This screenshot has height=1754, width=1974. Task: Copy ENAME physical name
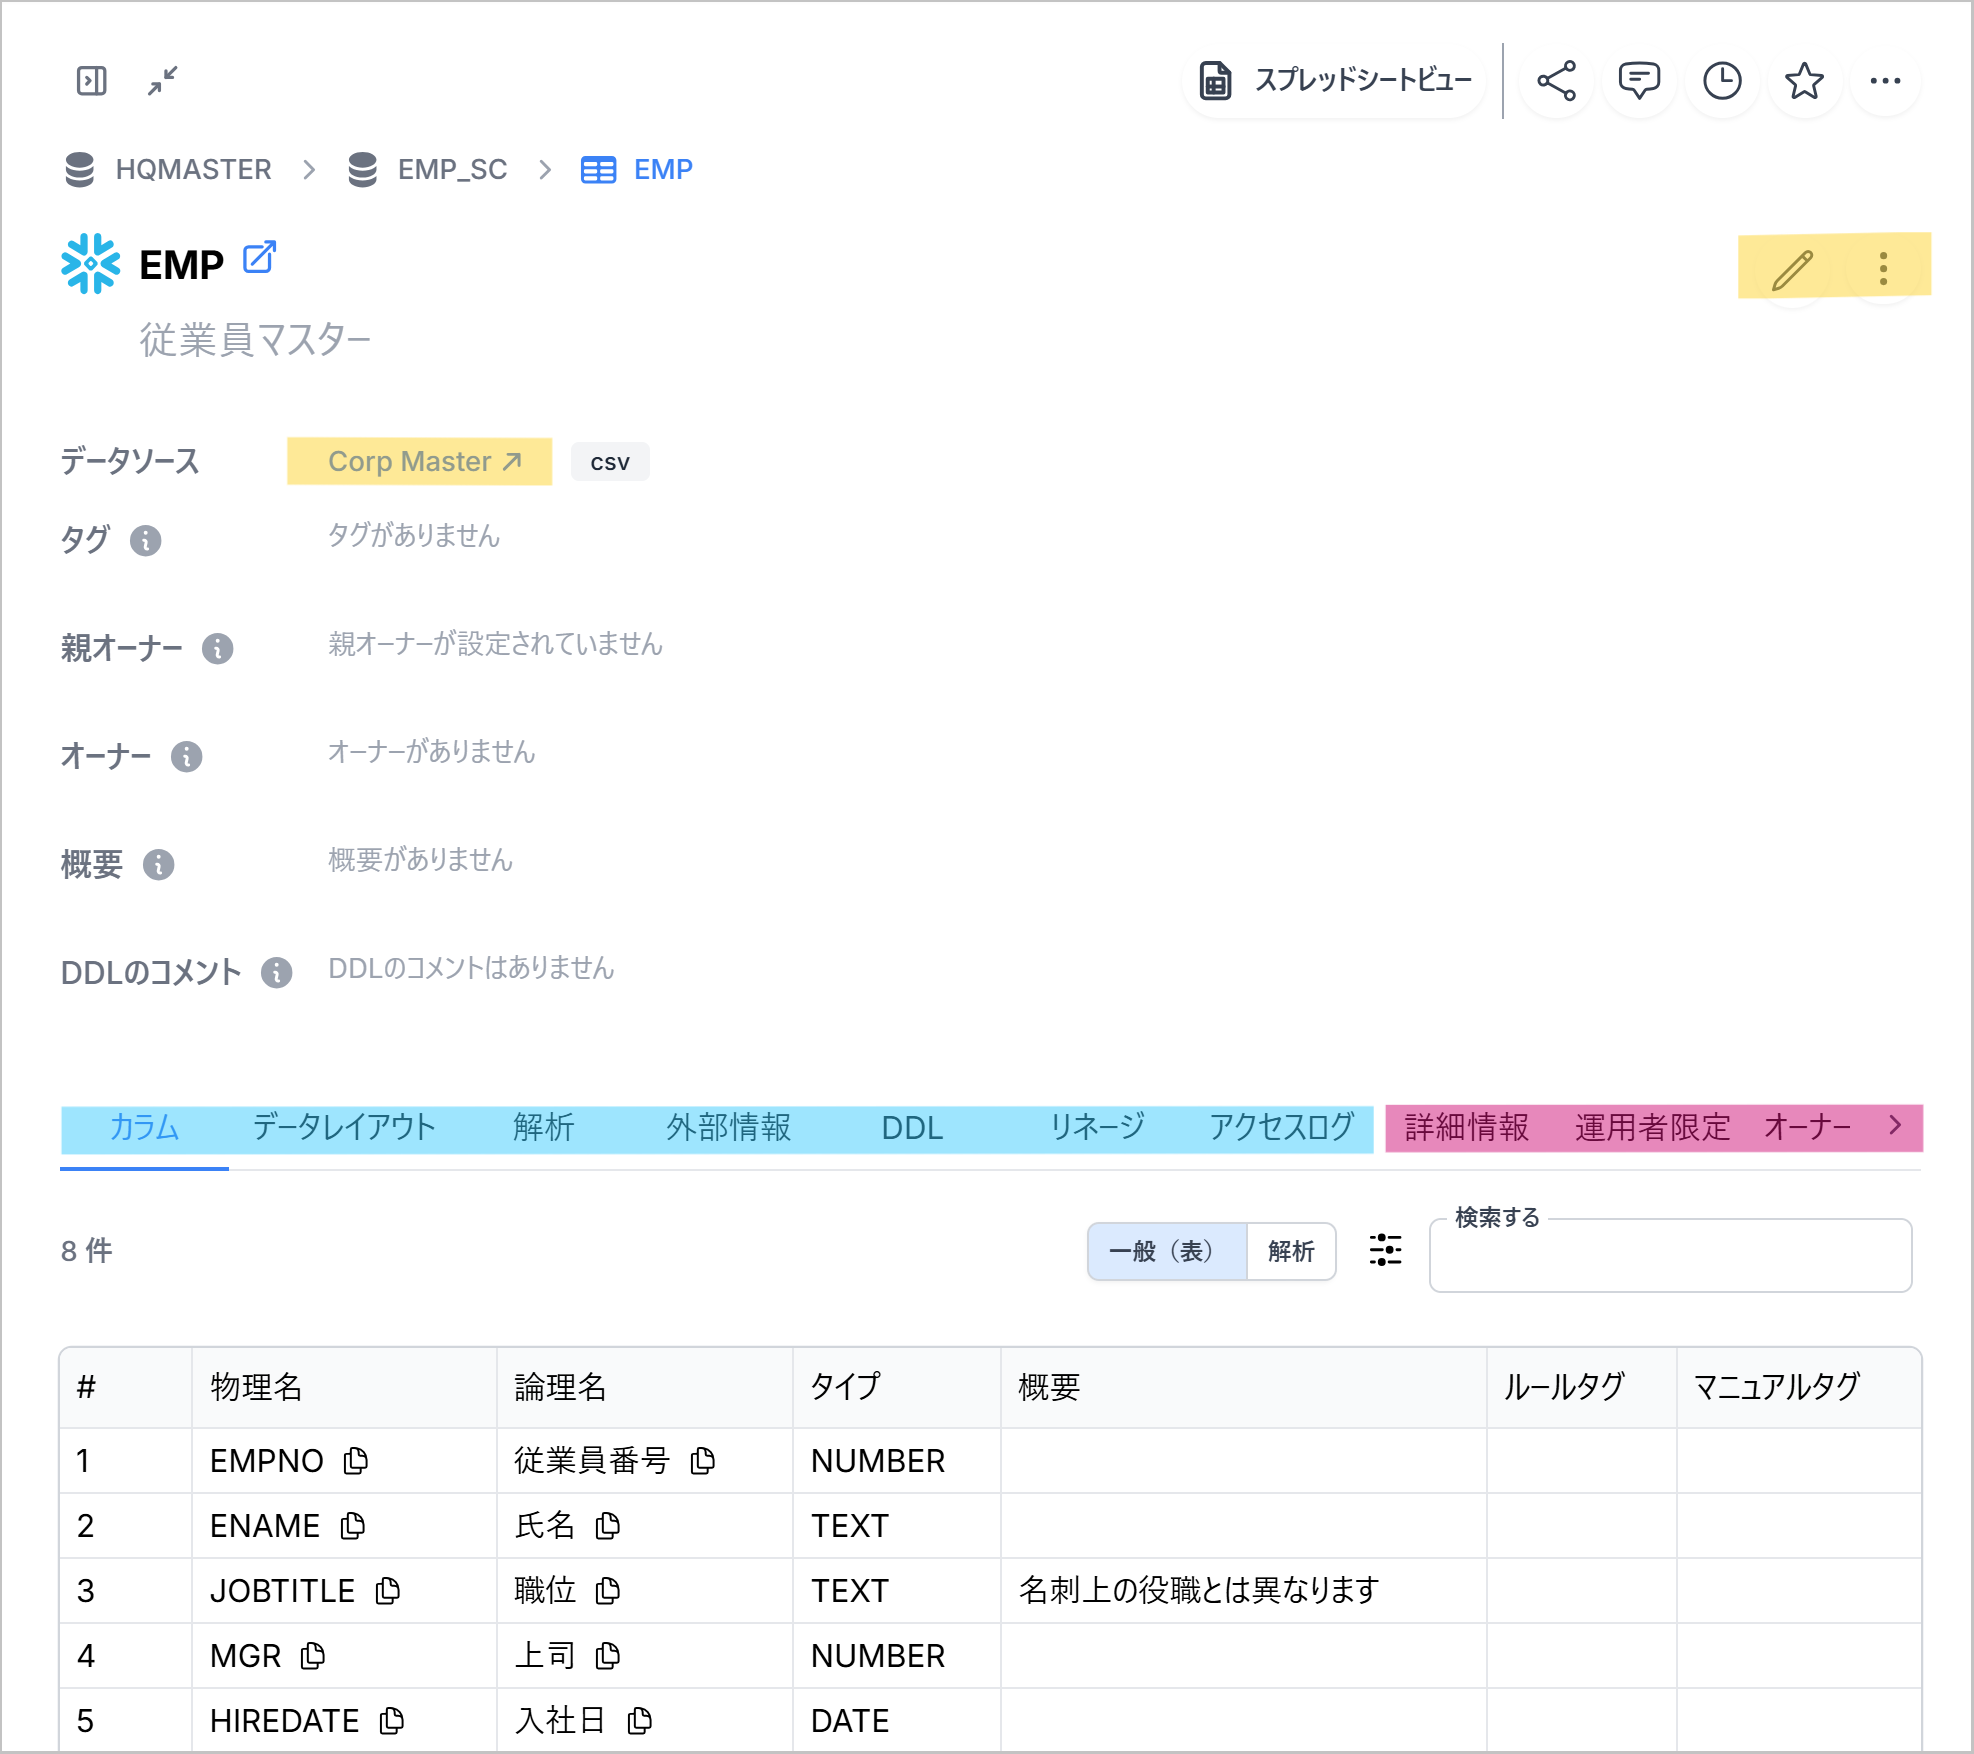click(x=353, y=1527)
